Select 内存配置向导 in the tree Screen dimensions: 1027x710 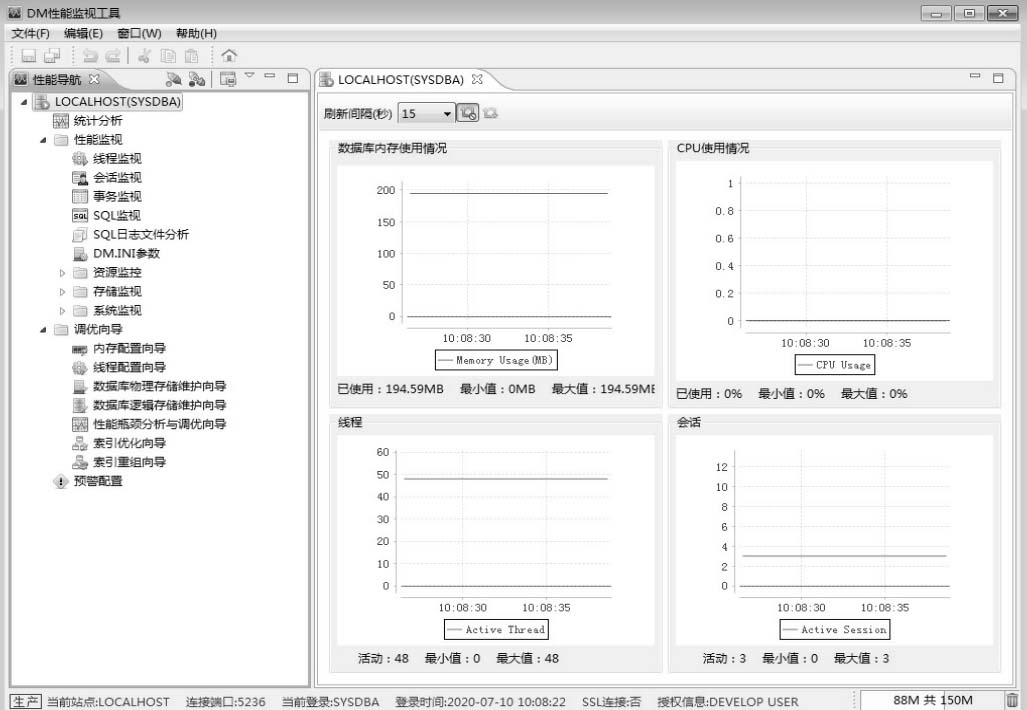coord(129,349)
